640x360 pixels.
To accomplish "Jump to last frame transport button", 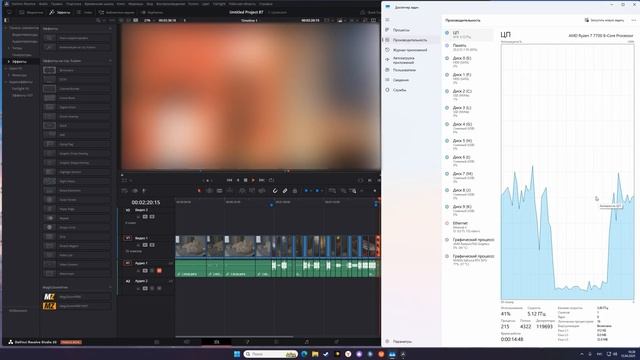I will [x=262, y=180].
